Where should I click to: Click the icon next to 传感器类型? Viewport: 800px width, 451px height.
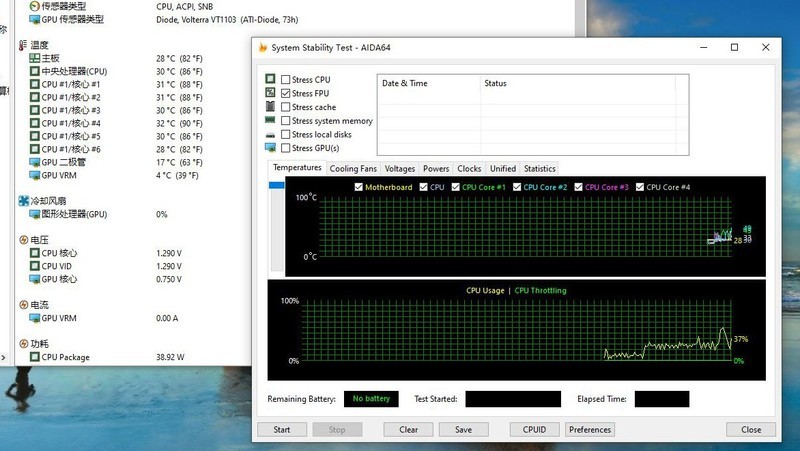point(35,6)
